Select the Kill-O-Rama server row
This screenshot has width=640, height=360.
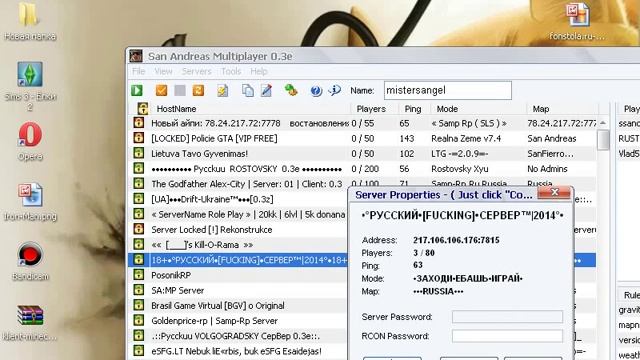(238, 244)
